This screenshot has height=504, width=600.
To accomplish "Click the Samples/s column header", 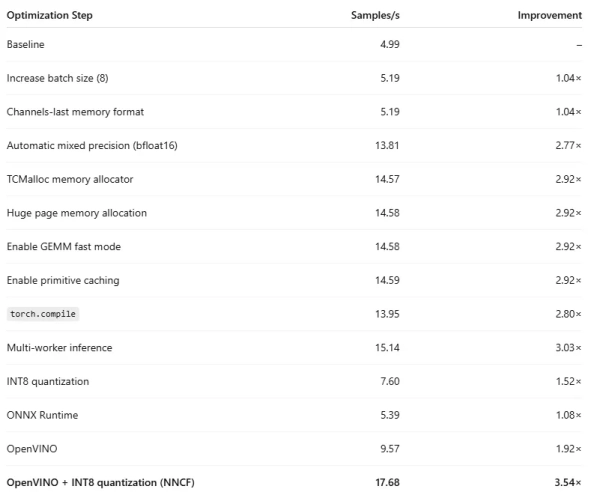I will [376, 16].
